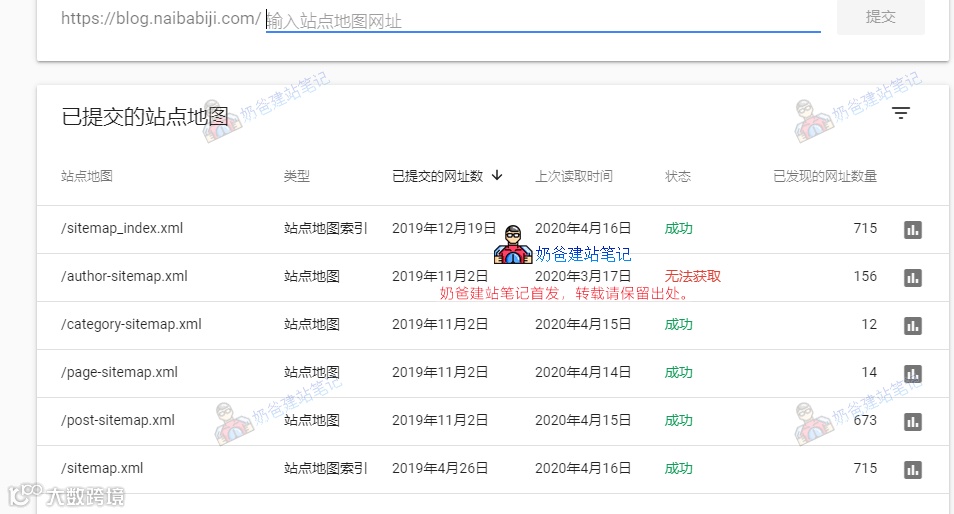954x514 pixels.
Task: Open the /page-sitemap.xml row
Action: (493, 373)
